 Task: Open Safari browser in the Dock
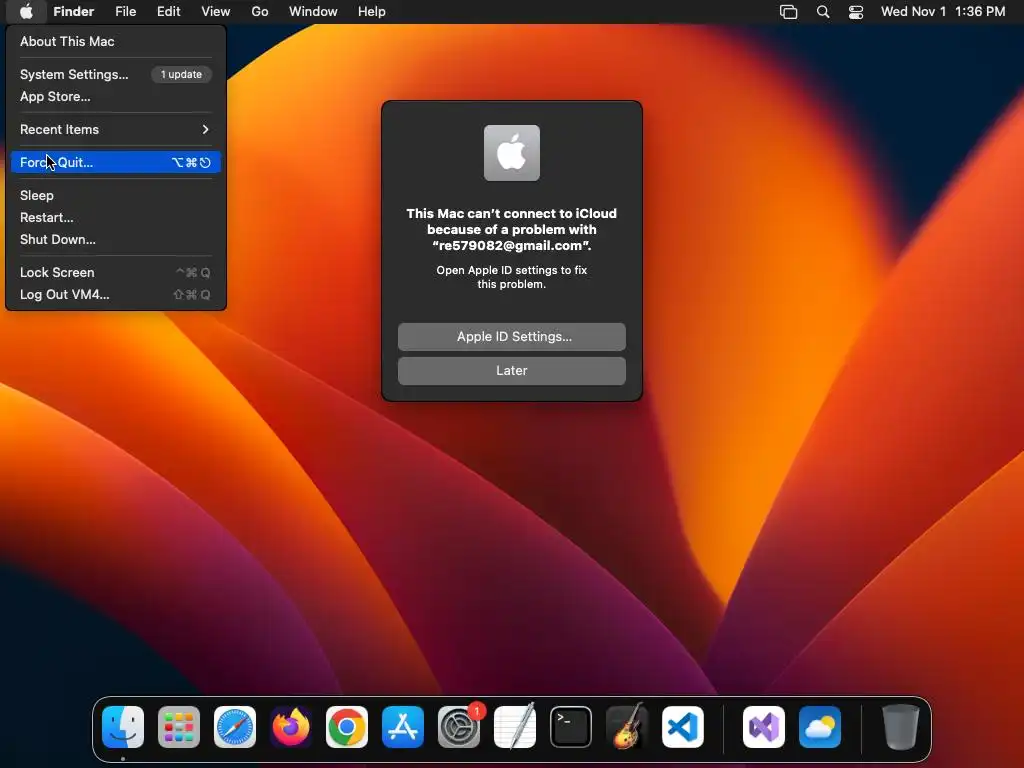point(235,727)
